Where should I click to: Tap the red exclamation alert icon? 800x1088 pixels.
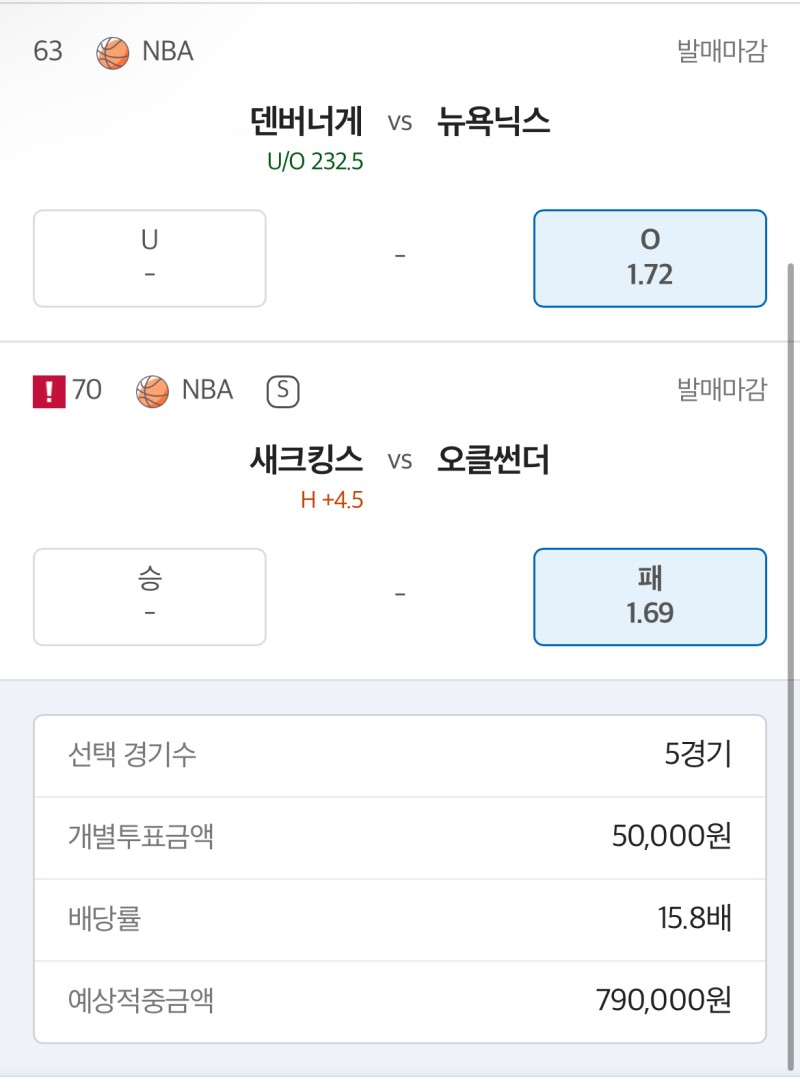48,391
